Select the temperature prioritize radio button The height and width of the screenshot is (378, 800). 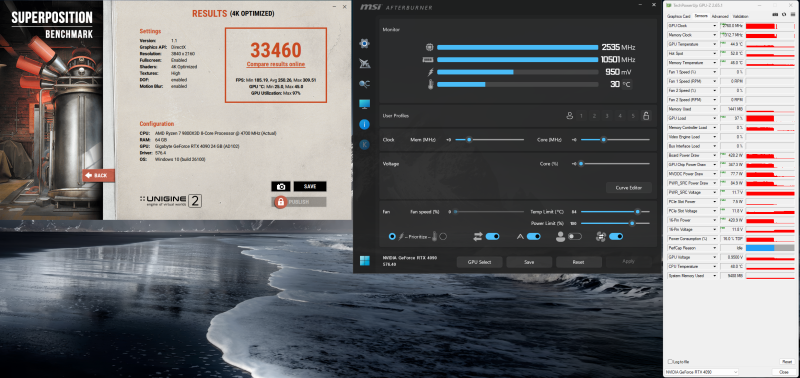click(443, 236)
